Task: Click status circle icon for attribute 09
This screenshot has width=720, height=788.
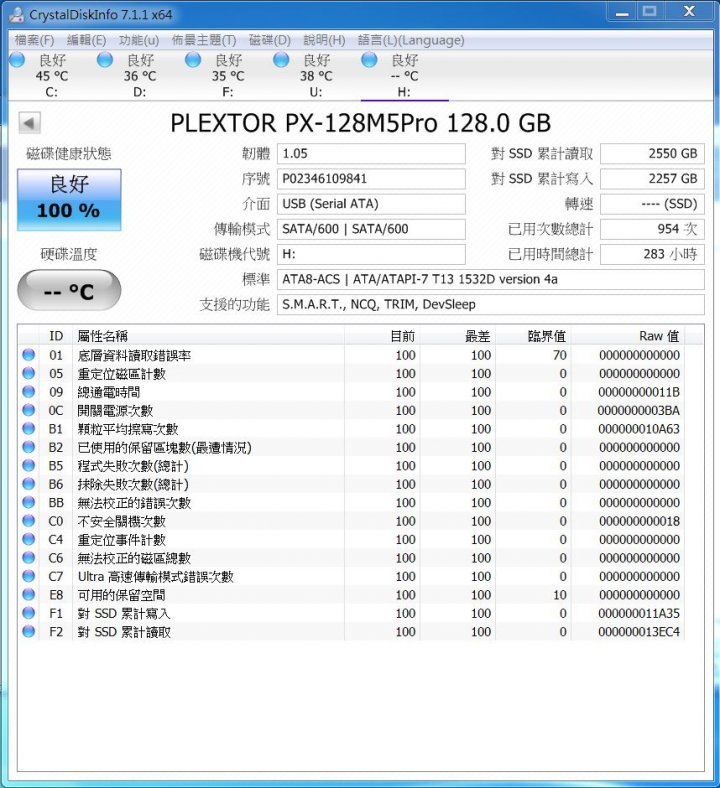Action: pos(29,391)
